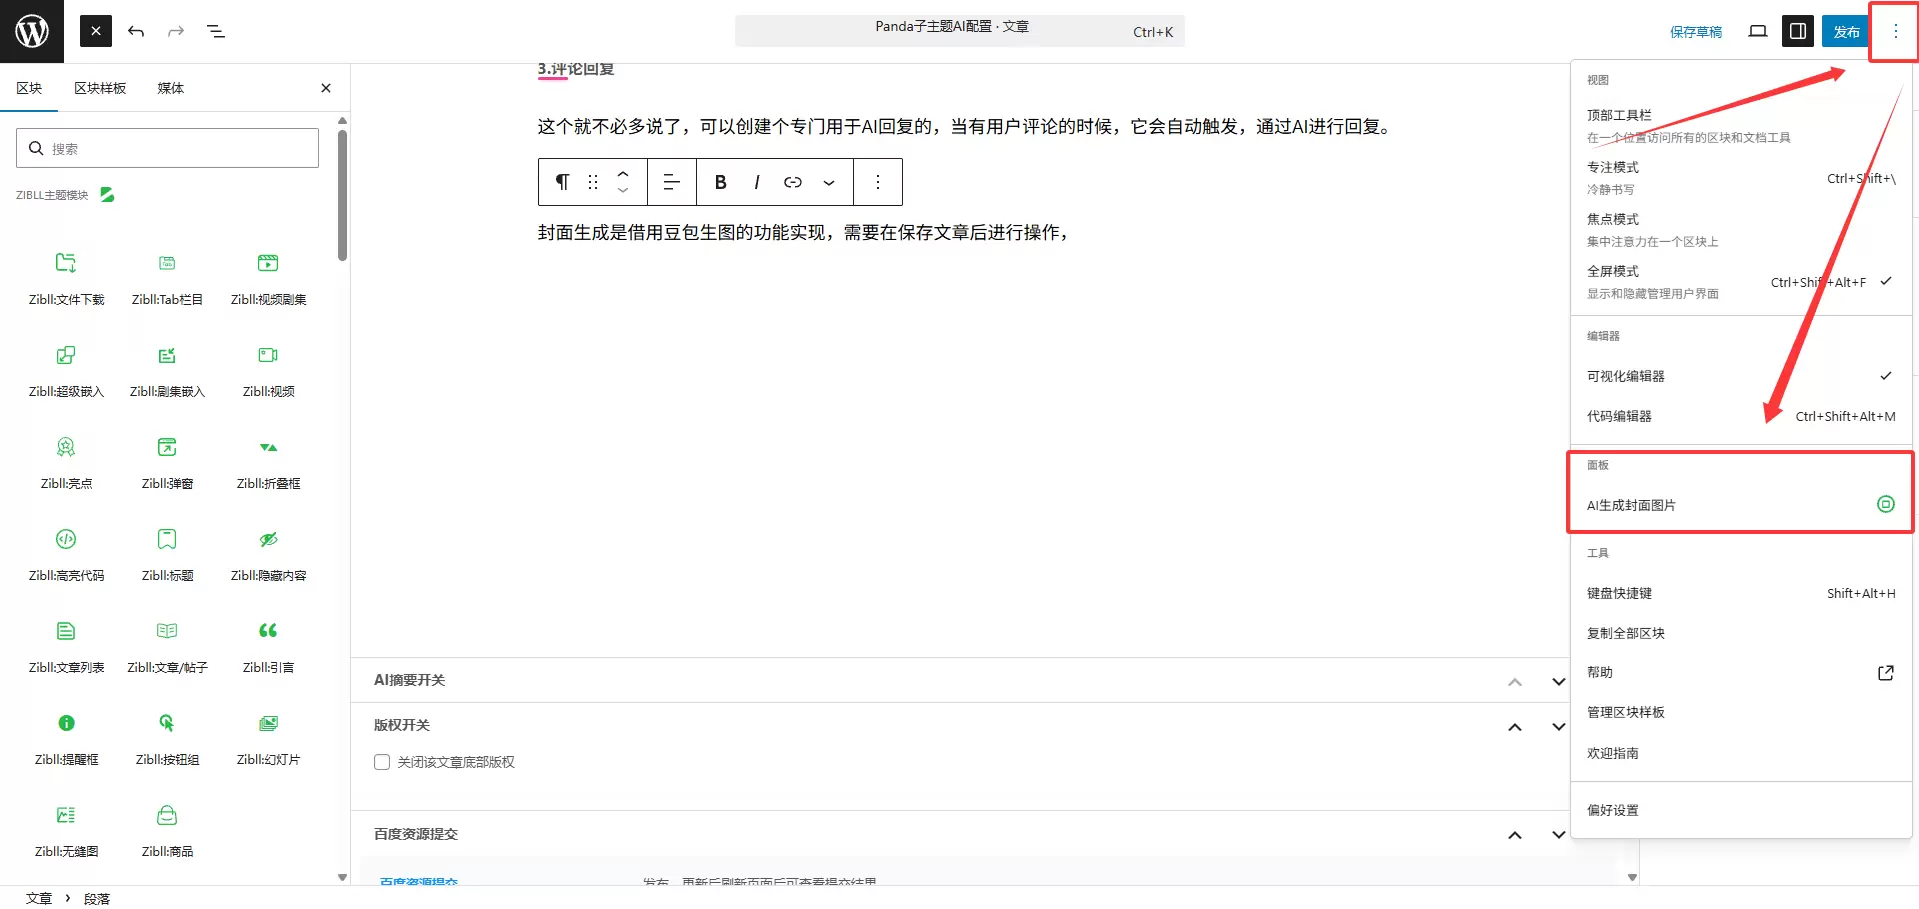This screenshot has width=1919, height=909.
Task: Add the Zibll高亮代码 block
Action: [66, 554]
